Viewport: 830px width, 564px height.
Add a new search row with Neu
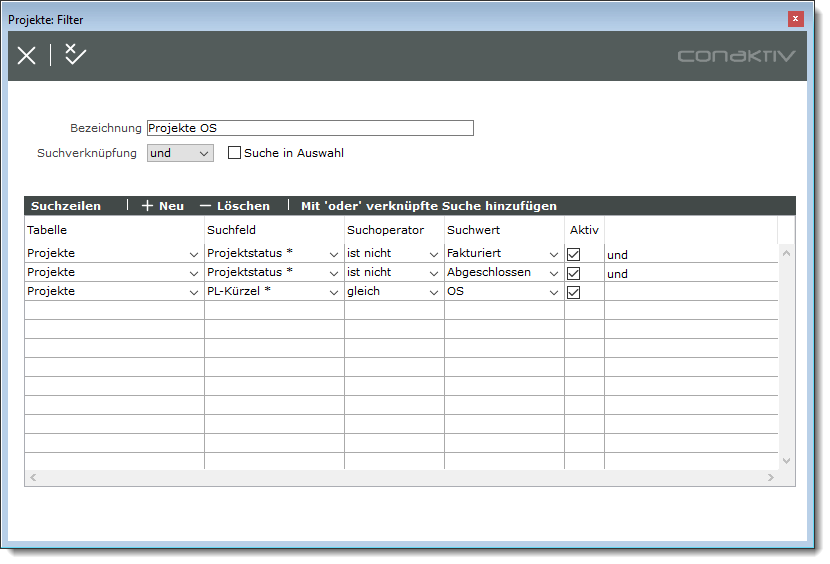click(x=162, y=206)
